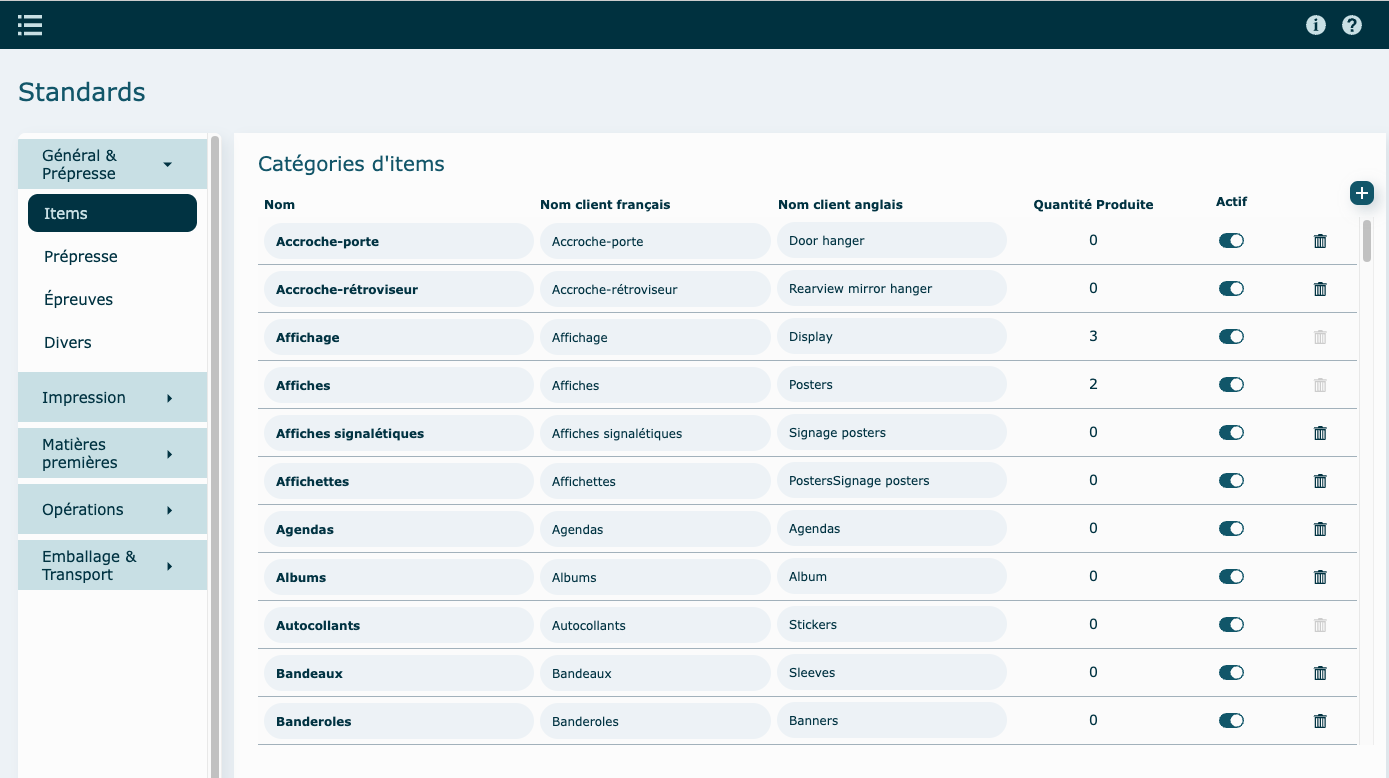Delete the Accroche-porte row via trash icon

click(x=1319, y=241)
